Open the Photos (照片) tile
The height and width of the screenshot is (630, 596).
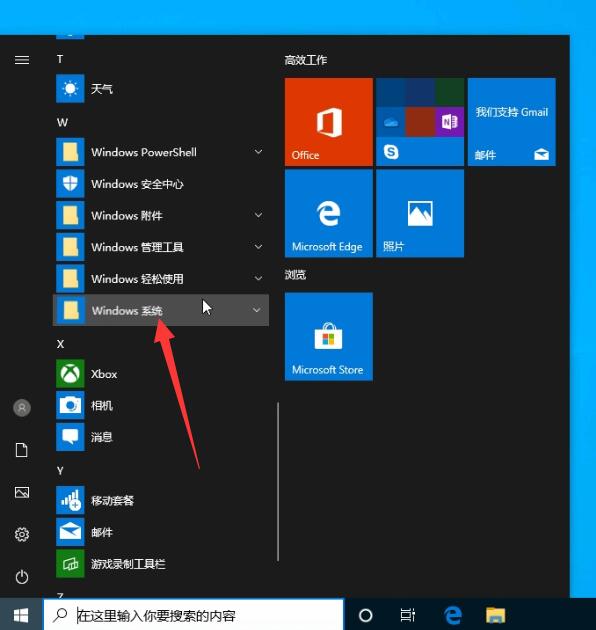[420, 213]
